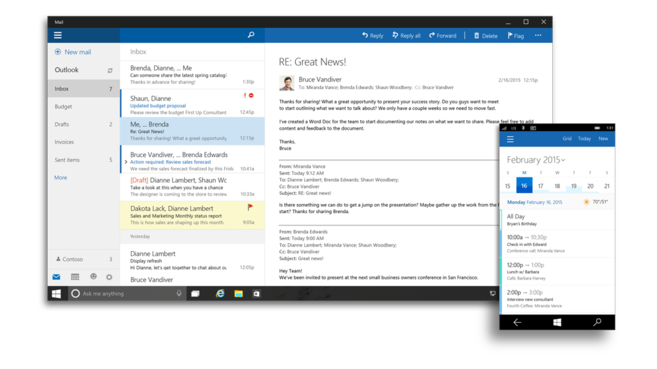Flag the open email

tap(515, 36)
